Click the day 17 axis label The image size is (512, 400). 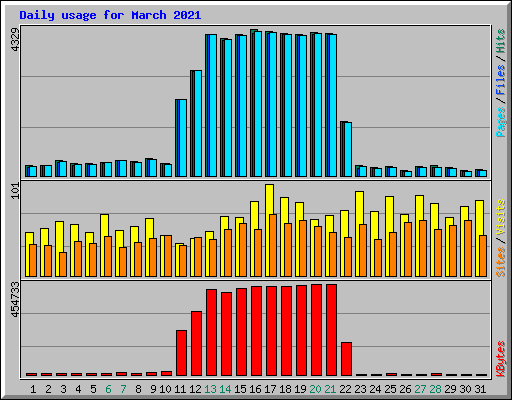[x=270, y=389]
